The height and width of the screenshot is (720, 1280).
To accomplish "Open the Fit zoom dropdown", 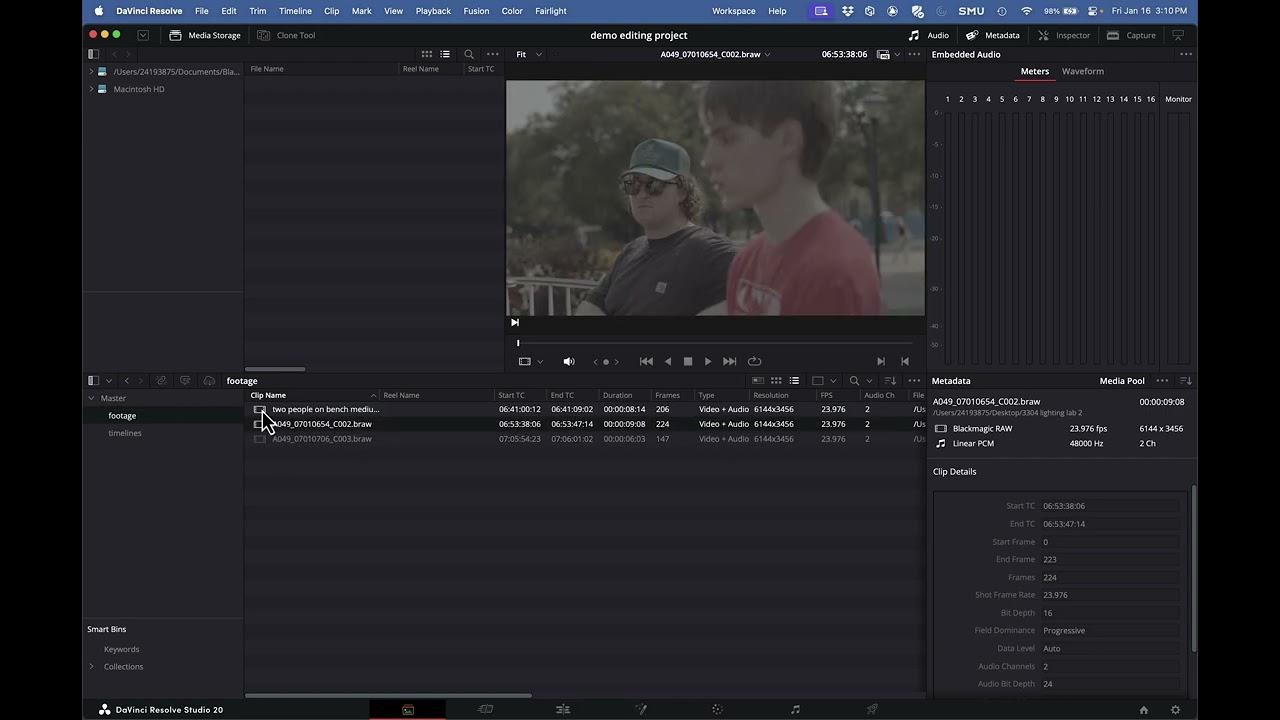I will pyautogui.click(x=529, y=54).
